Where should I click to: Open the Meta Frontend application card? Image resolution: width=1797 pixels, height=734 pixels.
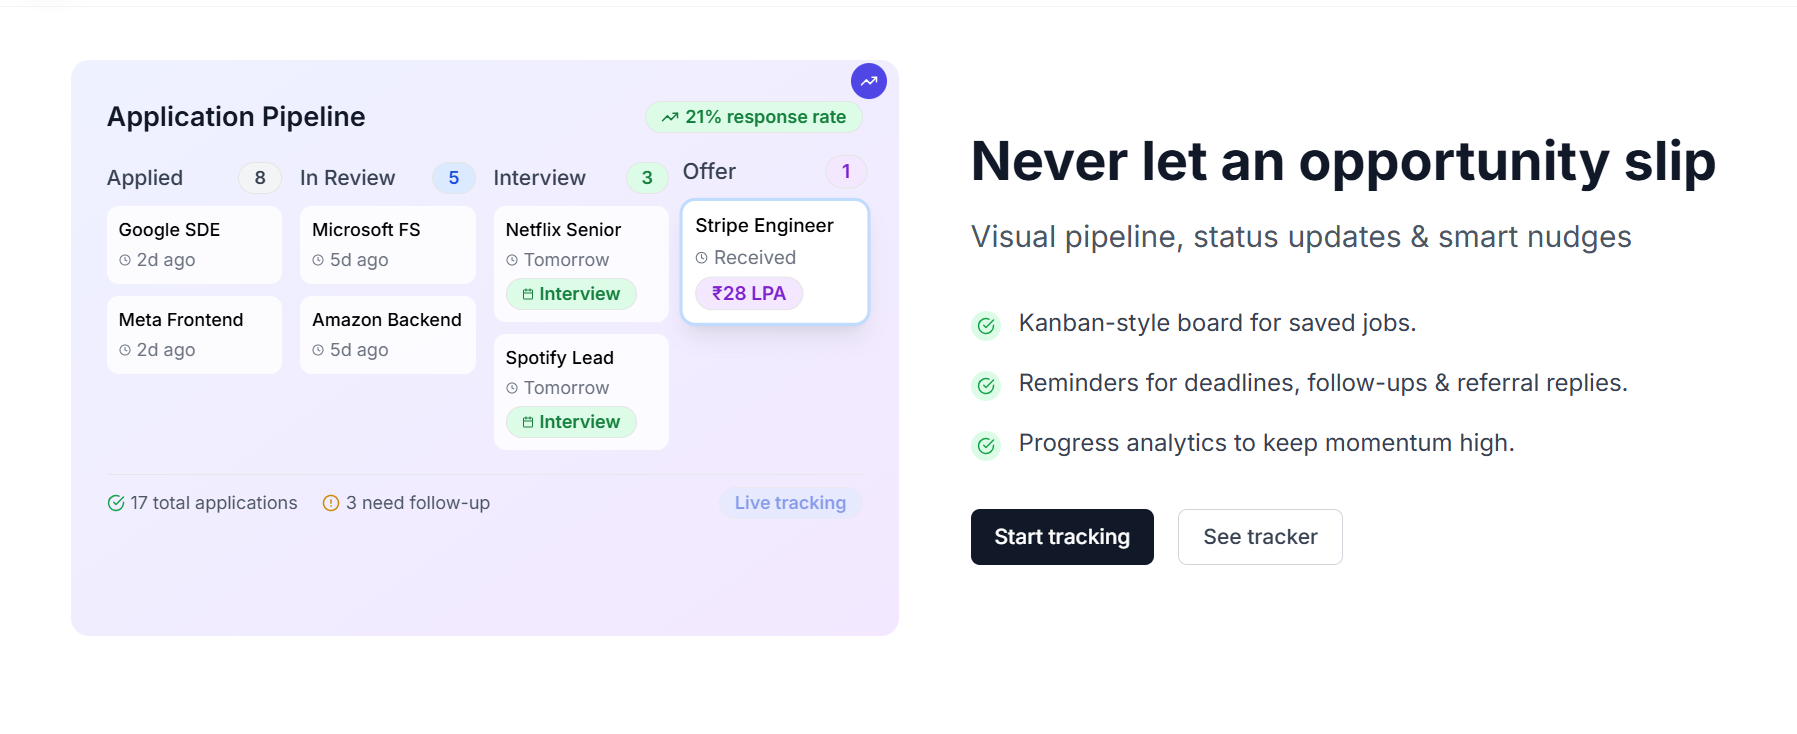[x=194, y=335]
